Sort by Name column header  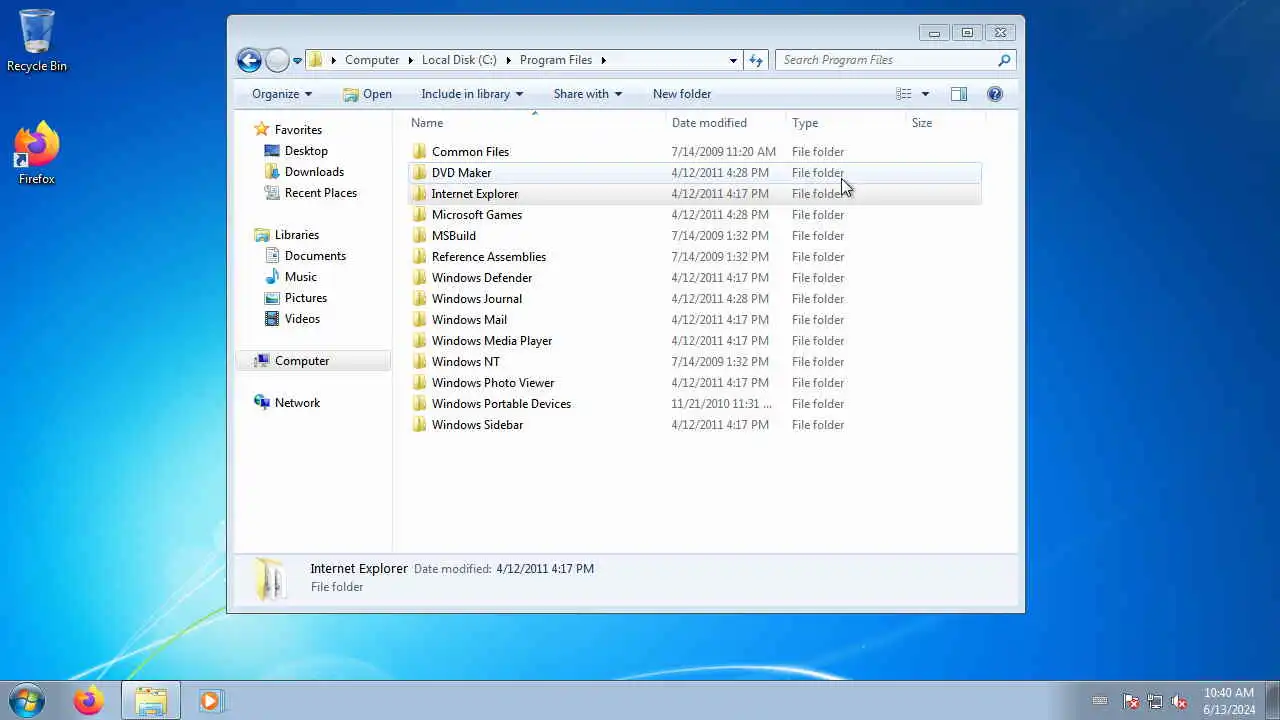coord(427,123)
